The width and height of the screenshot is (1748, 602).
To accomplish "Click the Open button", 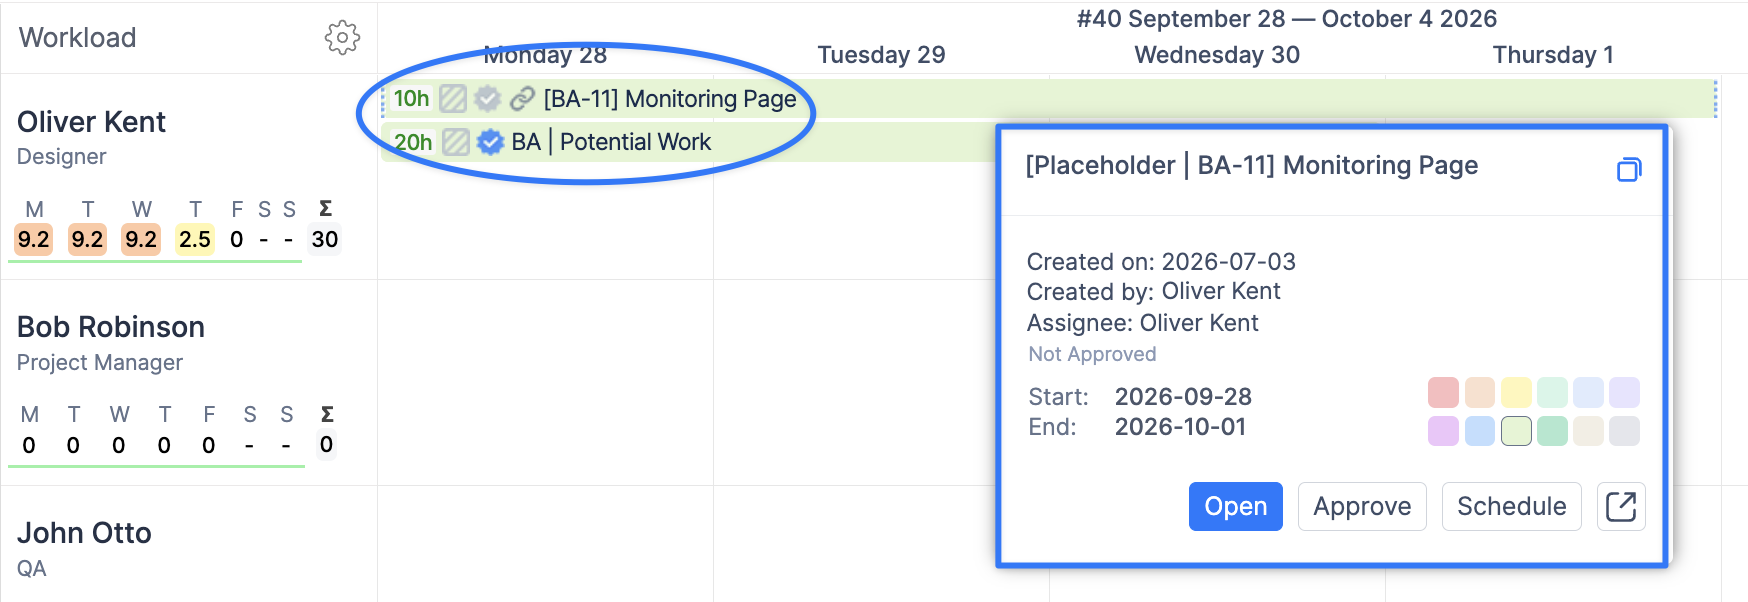I will pos(1235,506).
